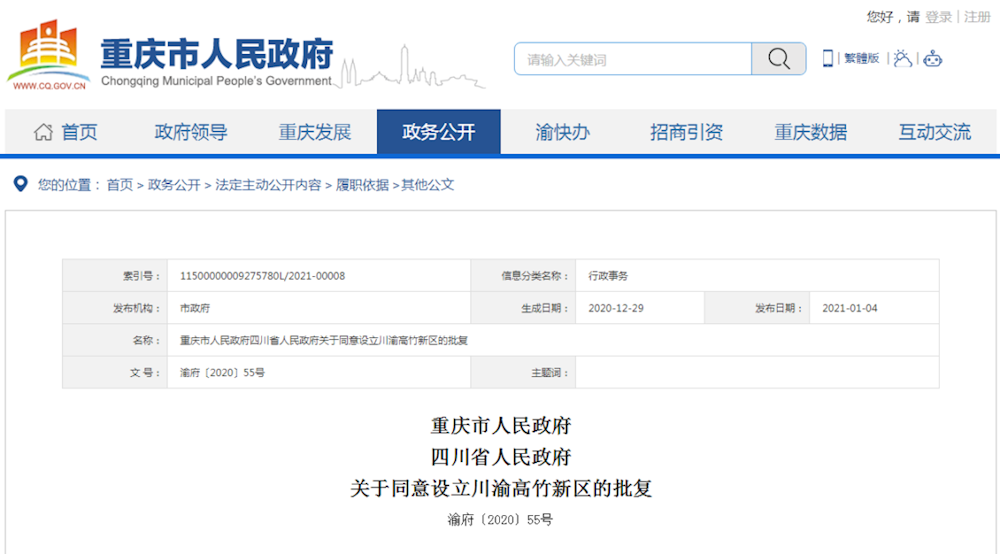Open the mobile version phone icon
Viewport: 1000px width, 554px height.
[828, 59]
